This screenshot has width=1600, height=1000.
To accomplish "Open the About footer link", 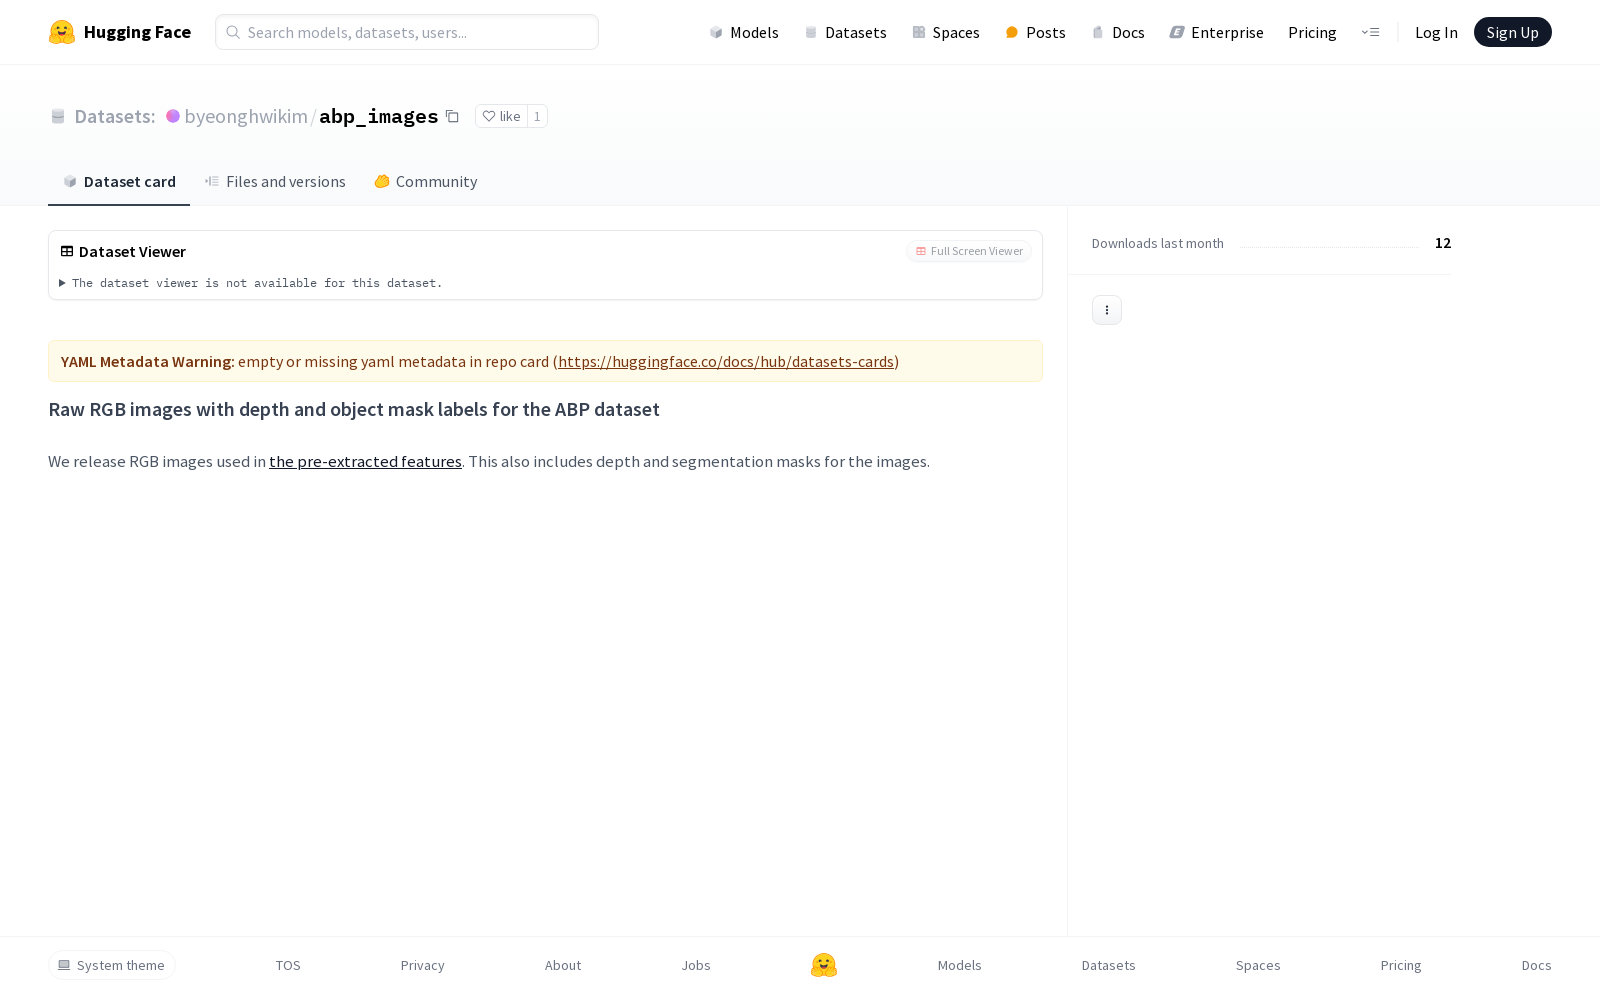I will click(x=563, y=965).
